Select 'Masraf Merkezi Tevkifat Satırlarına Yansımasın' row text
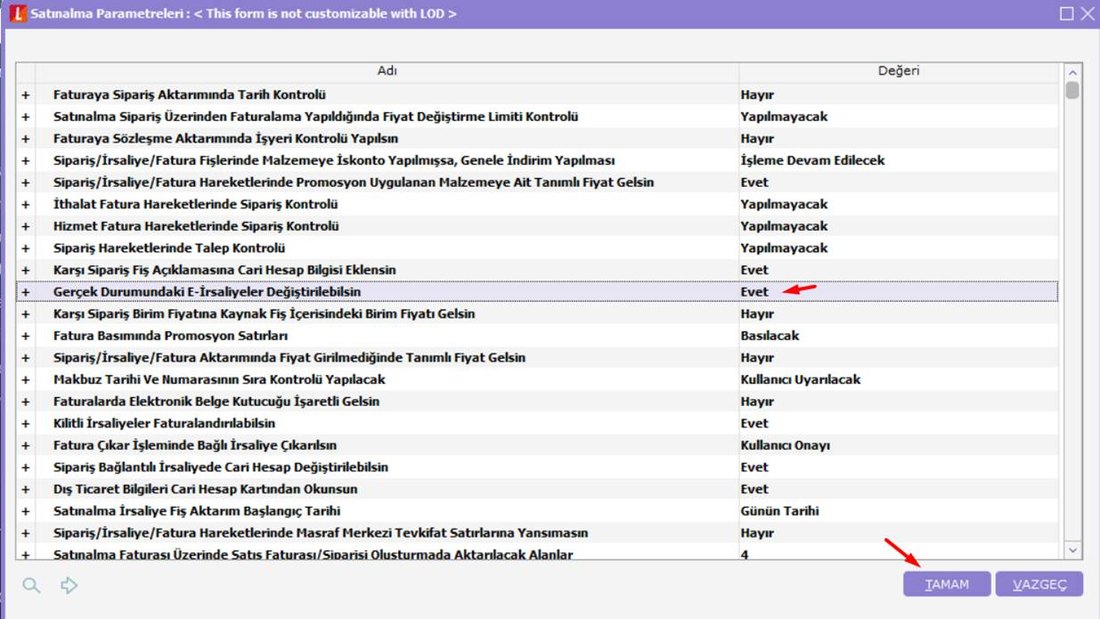The image size is (1100, 619). (321, 533)
